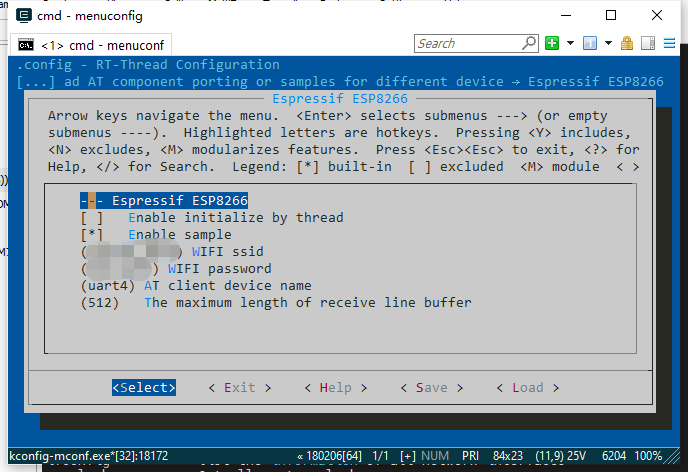Click the < Save > button
Viewport: 688px width, 472px height.
point(432,388)
